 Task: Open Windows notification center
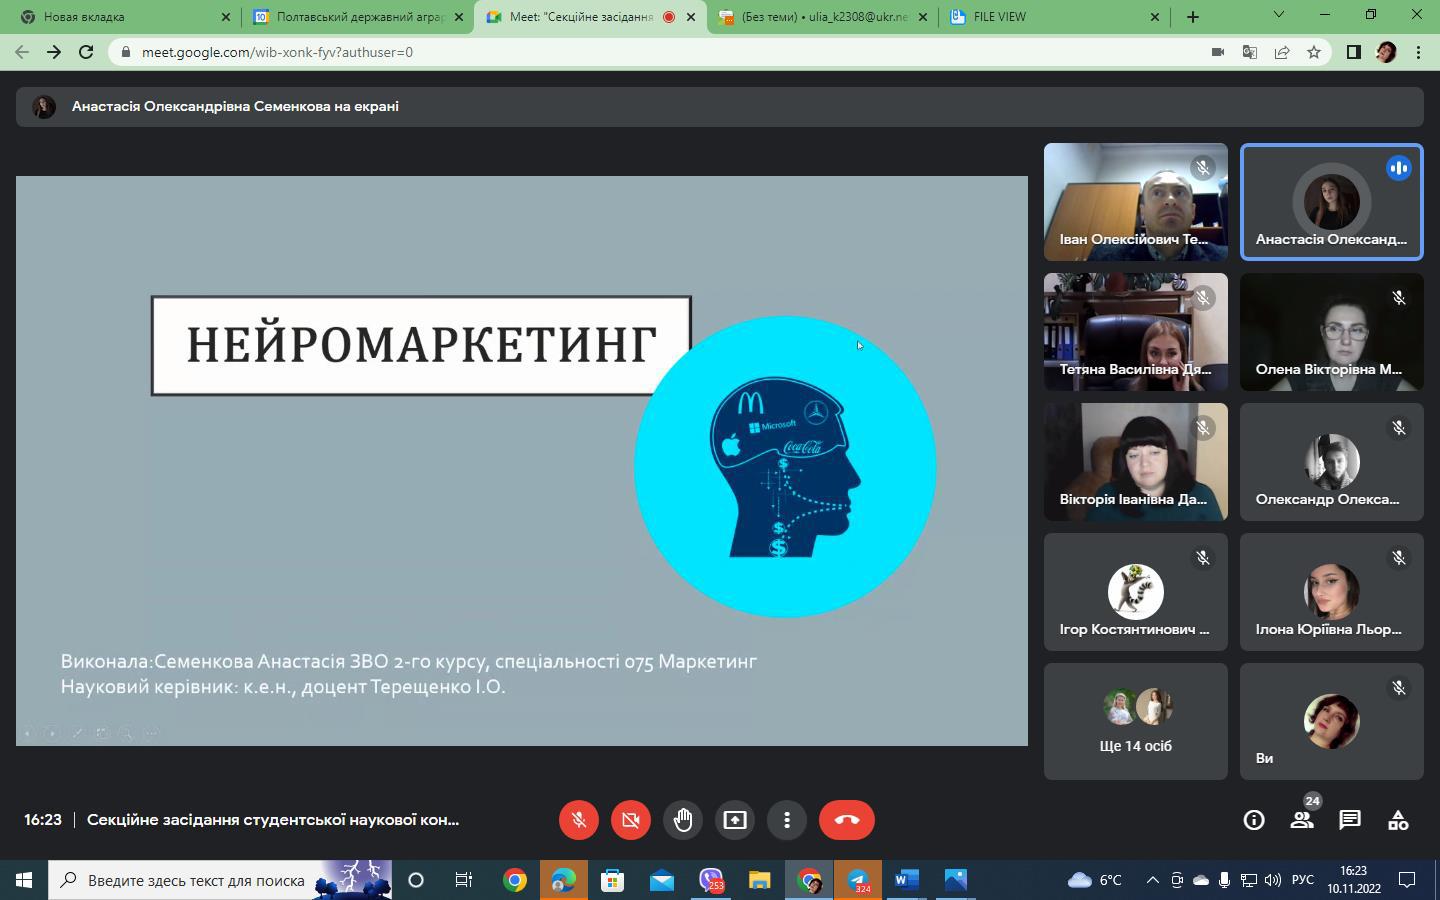1407,880
